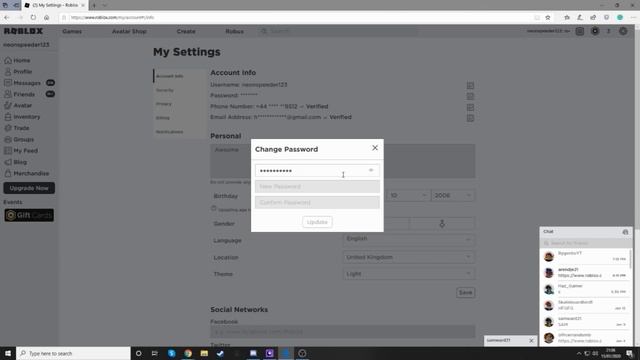This screenshot has height=360, width=640.
Task: Open Create in top navigation
Action: (x=186, y=31)
